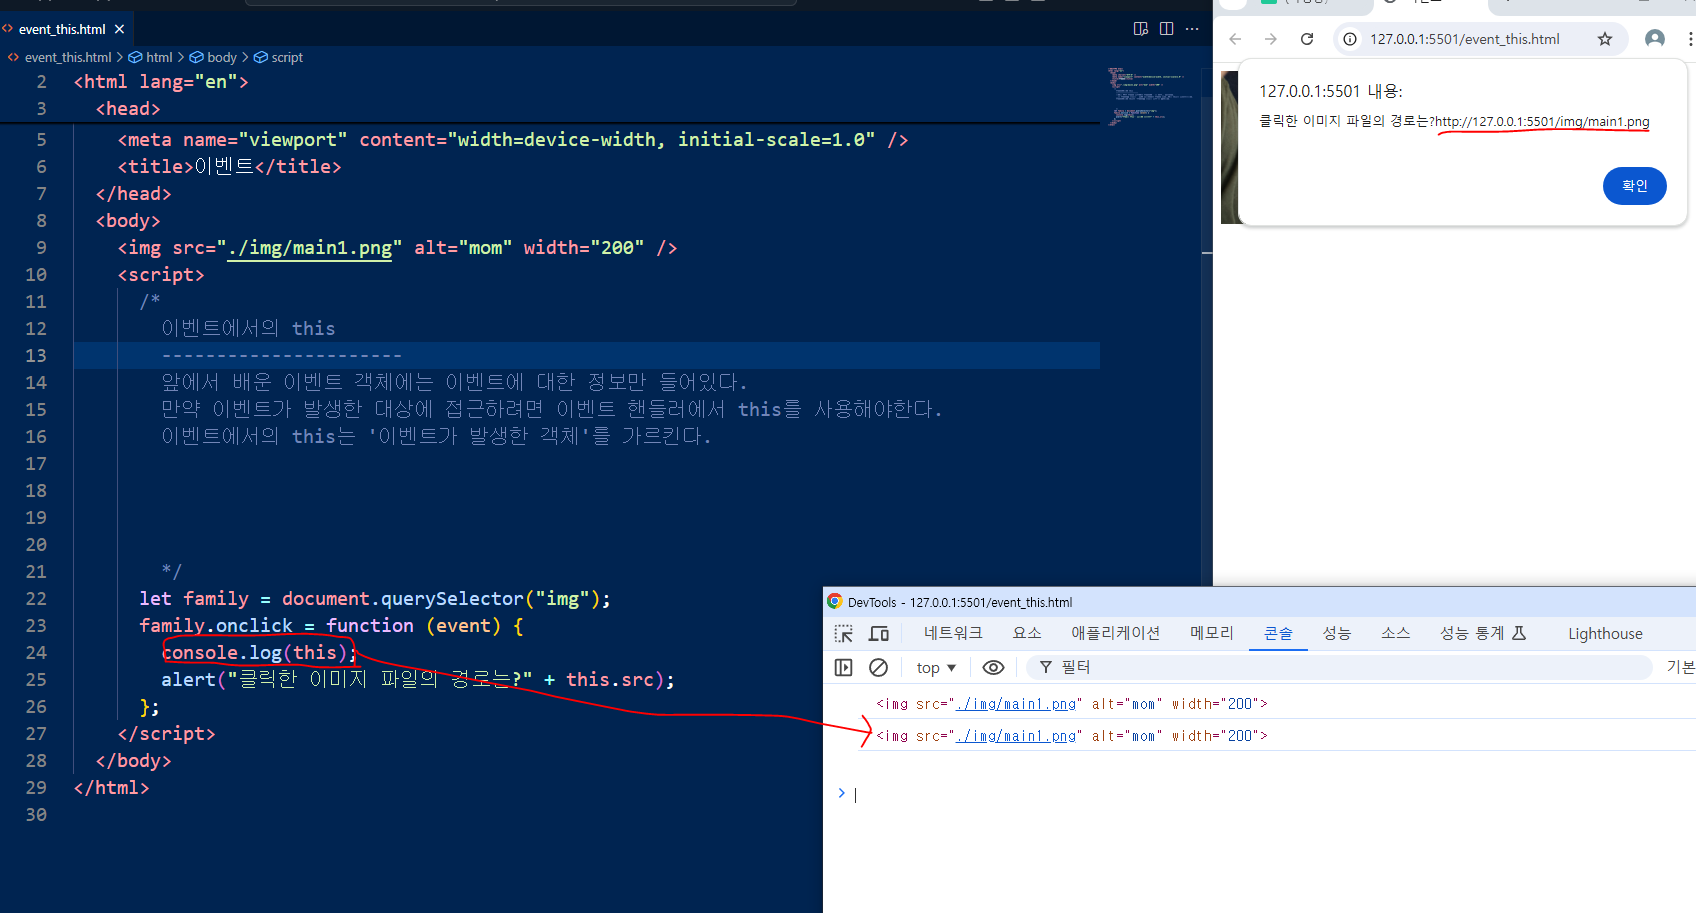Open the 소스 tab in DevTools
This screenshot has height=913, width=1696.
pyautogui.click(x=1395, y=633)
